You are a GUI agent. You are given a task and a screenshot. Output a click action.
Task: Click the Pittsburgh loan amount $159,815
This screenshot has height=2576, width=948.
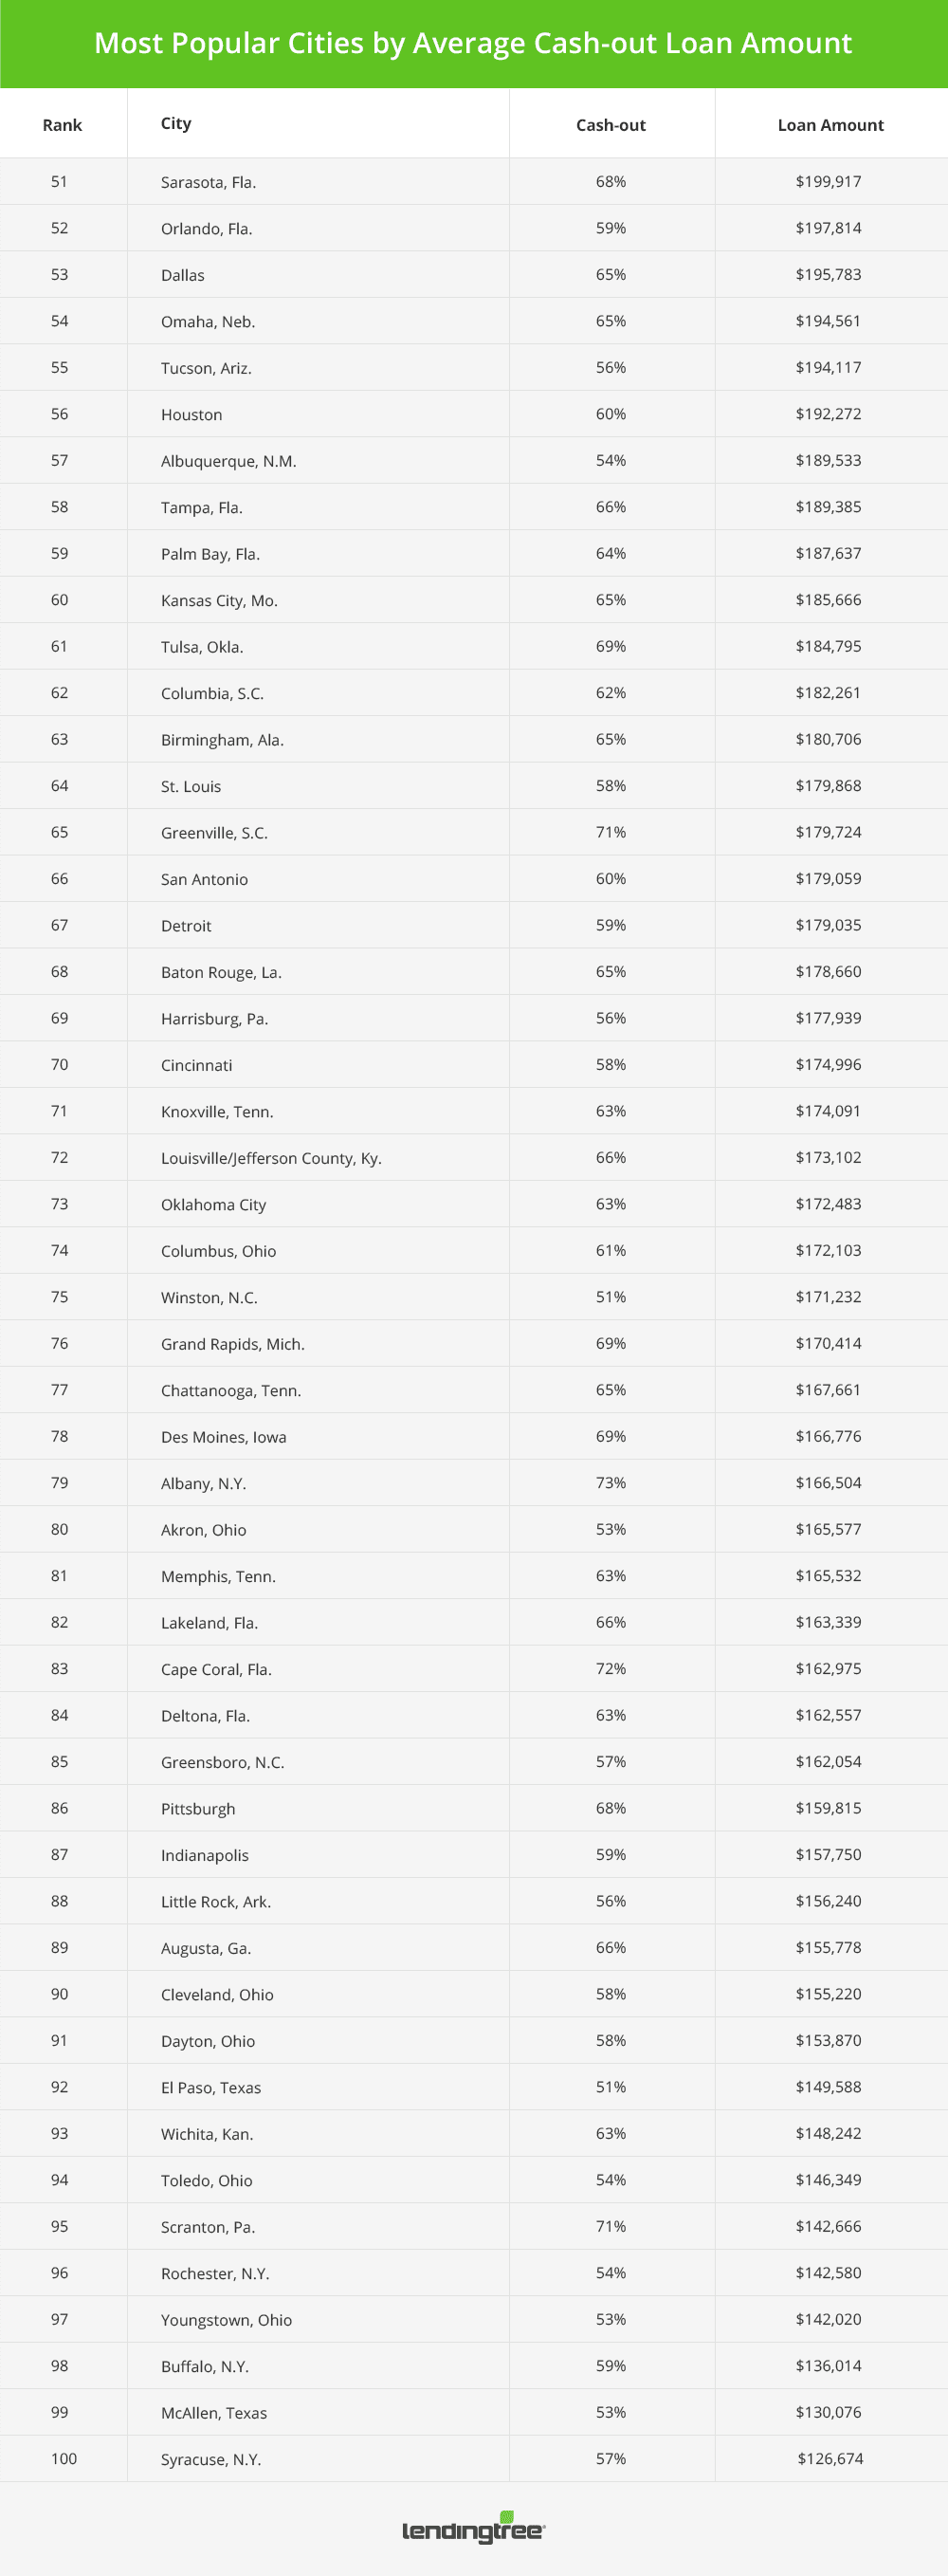click(828, 1808)
